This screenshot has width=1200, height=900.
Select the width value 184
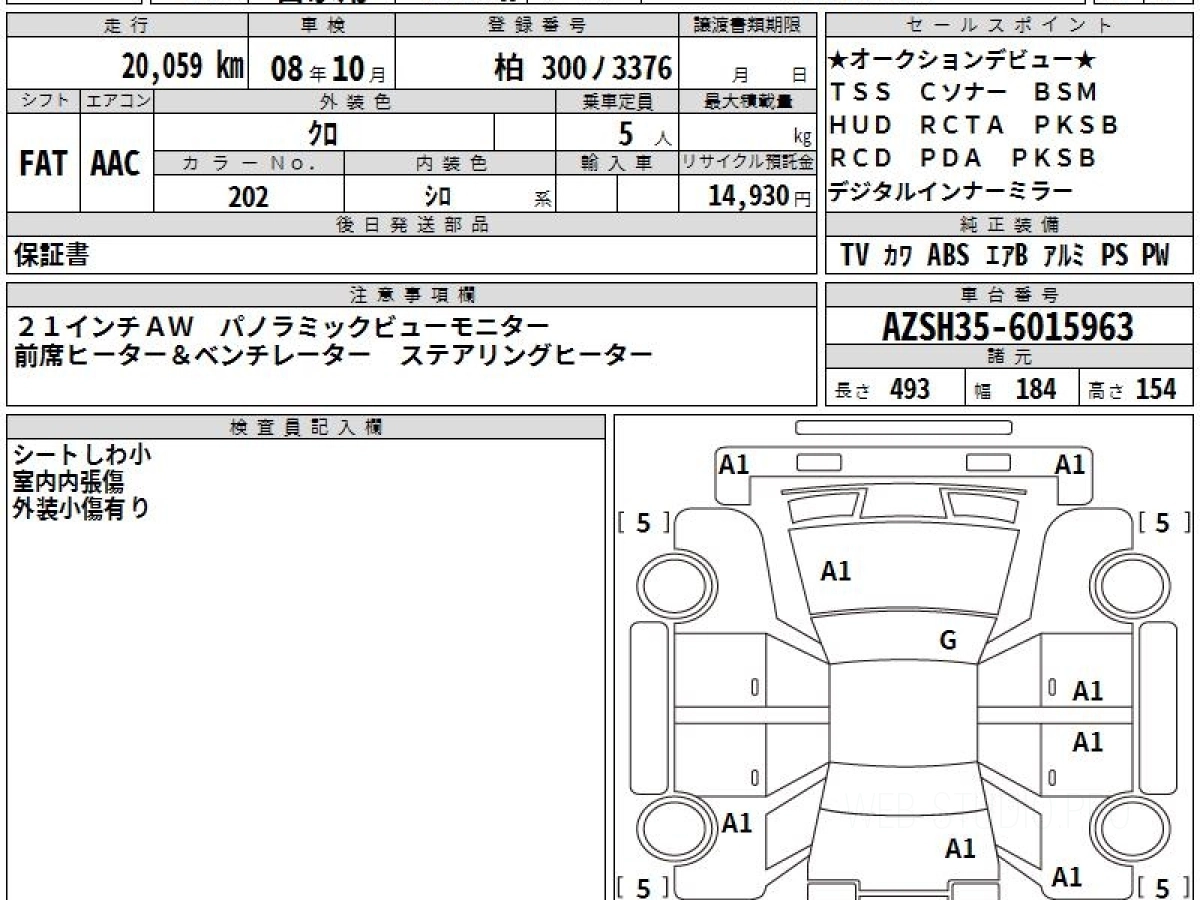(x=1035, y=389)
